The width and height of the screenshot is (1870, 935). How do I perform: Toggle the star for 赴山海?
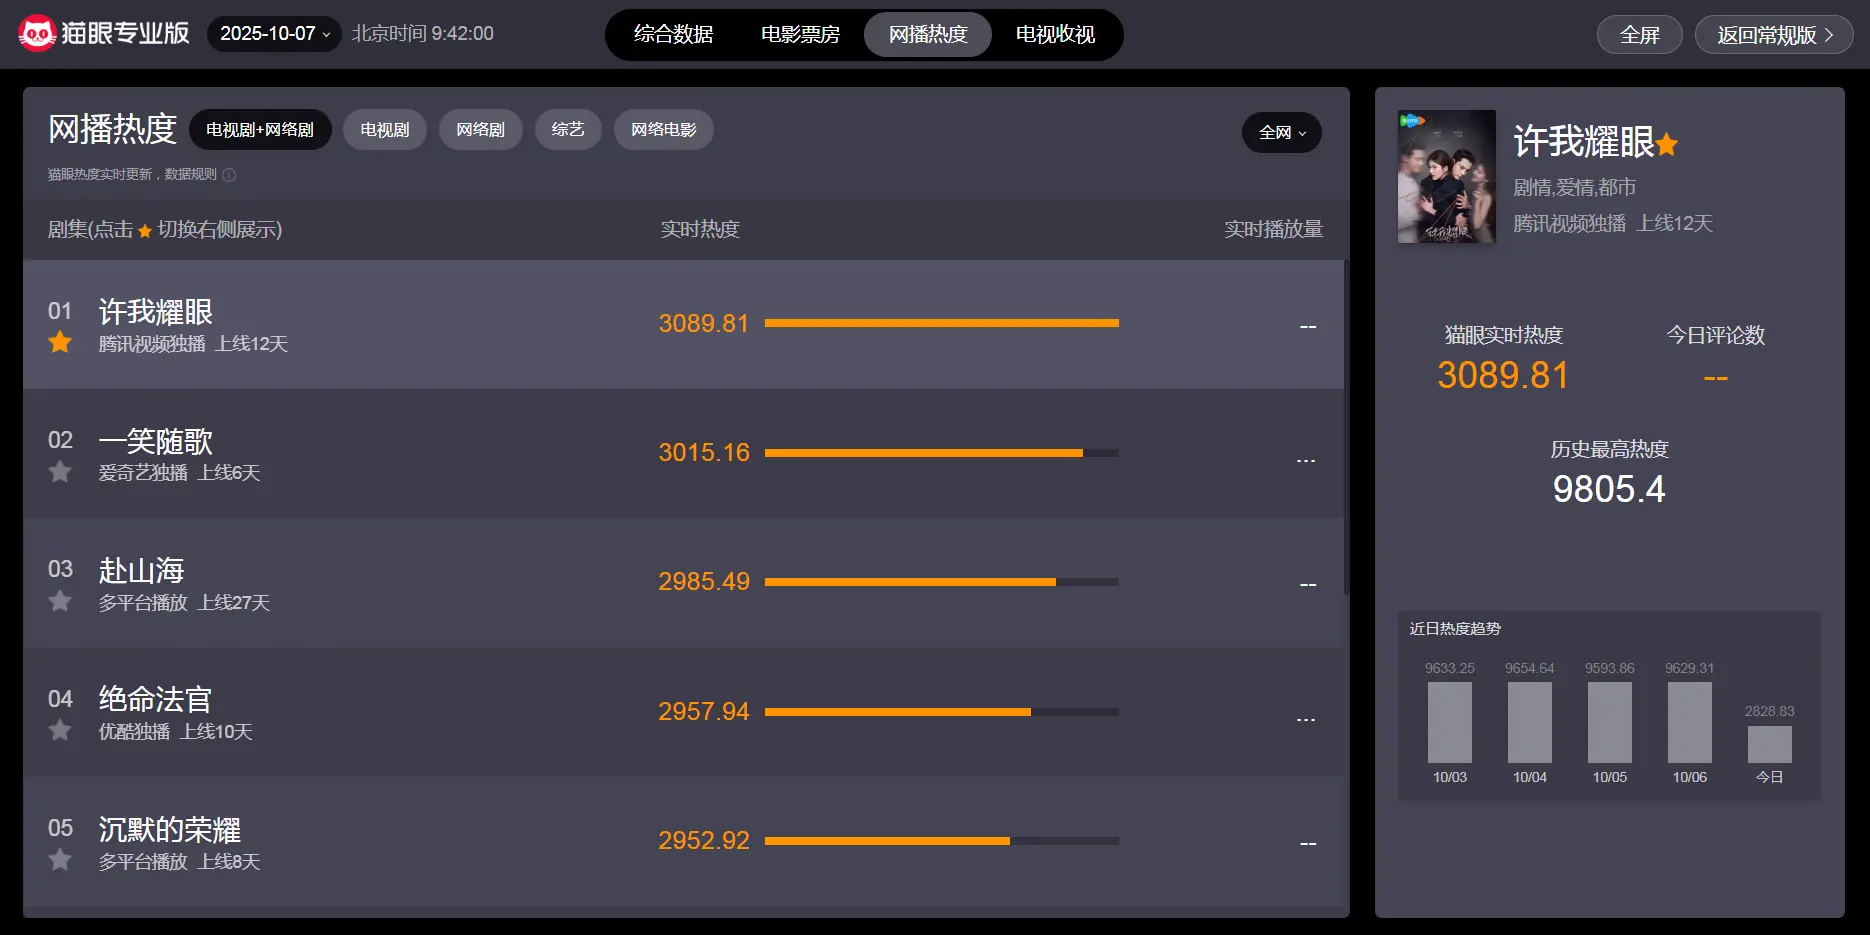[x=60, y=601]
